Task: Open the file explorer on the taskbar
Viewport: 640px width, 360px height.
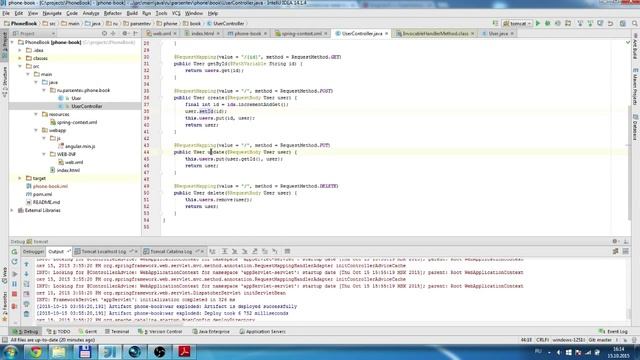Action: (x=60, y=351)
